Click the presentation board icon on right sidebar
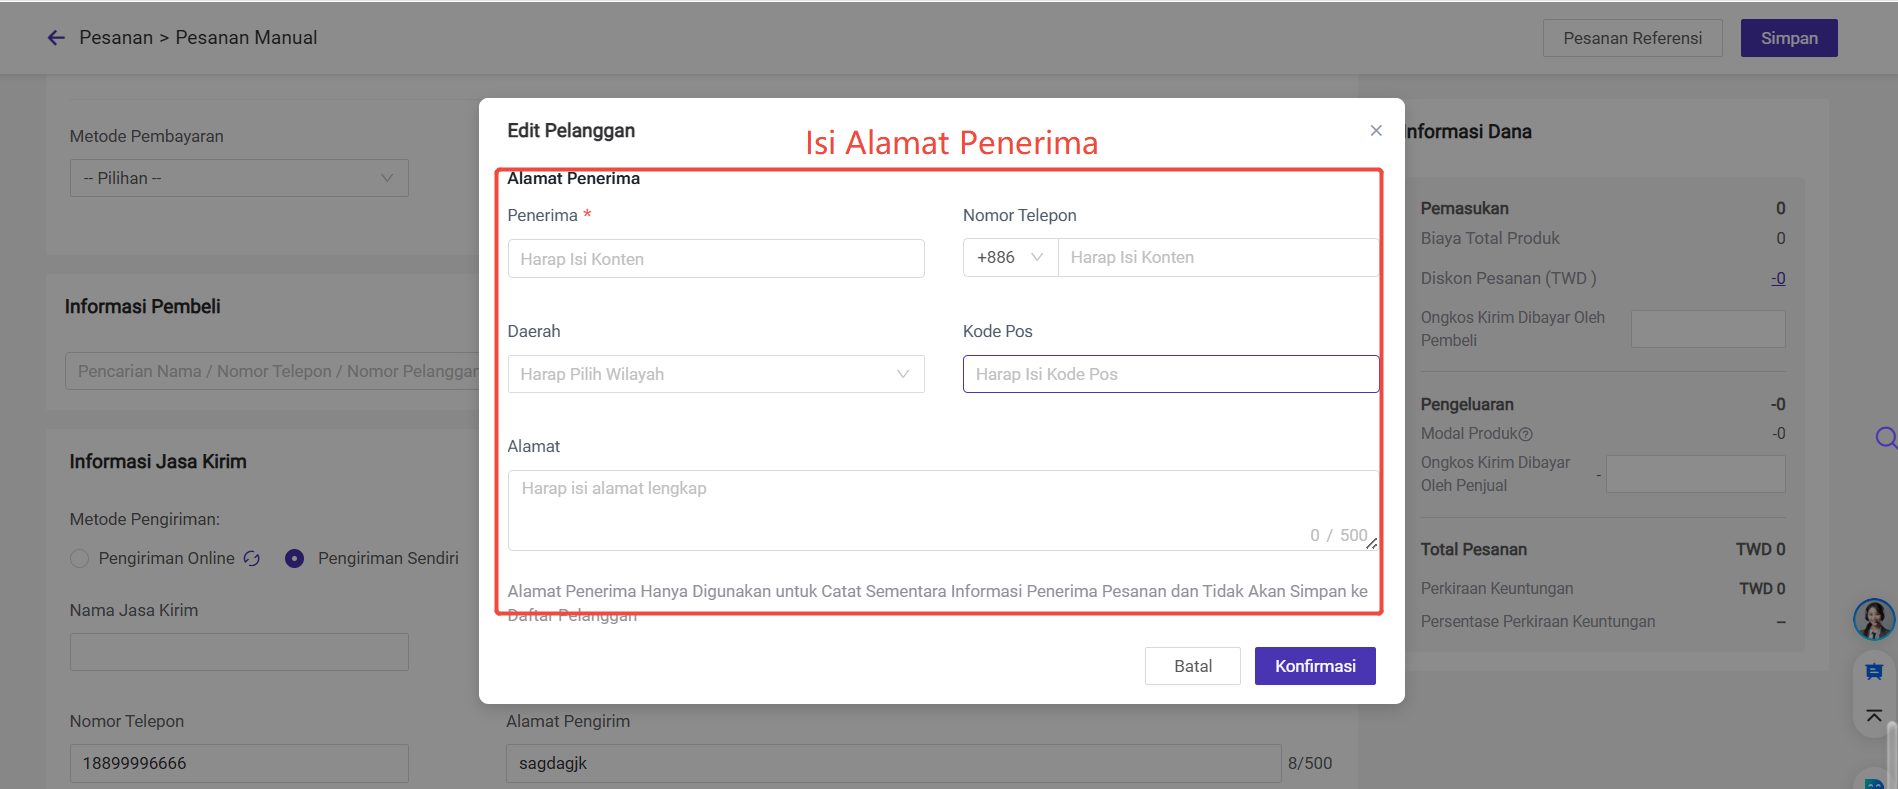This screenshot has width=1898, height=789. click(1874, 672)
